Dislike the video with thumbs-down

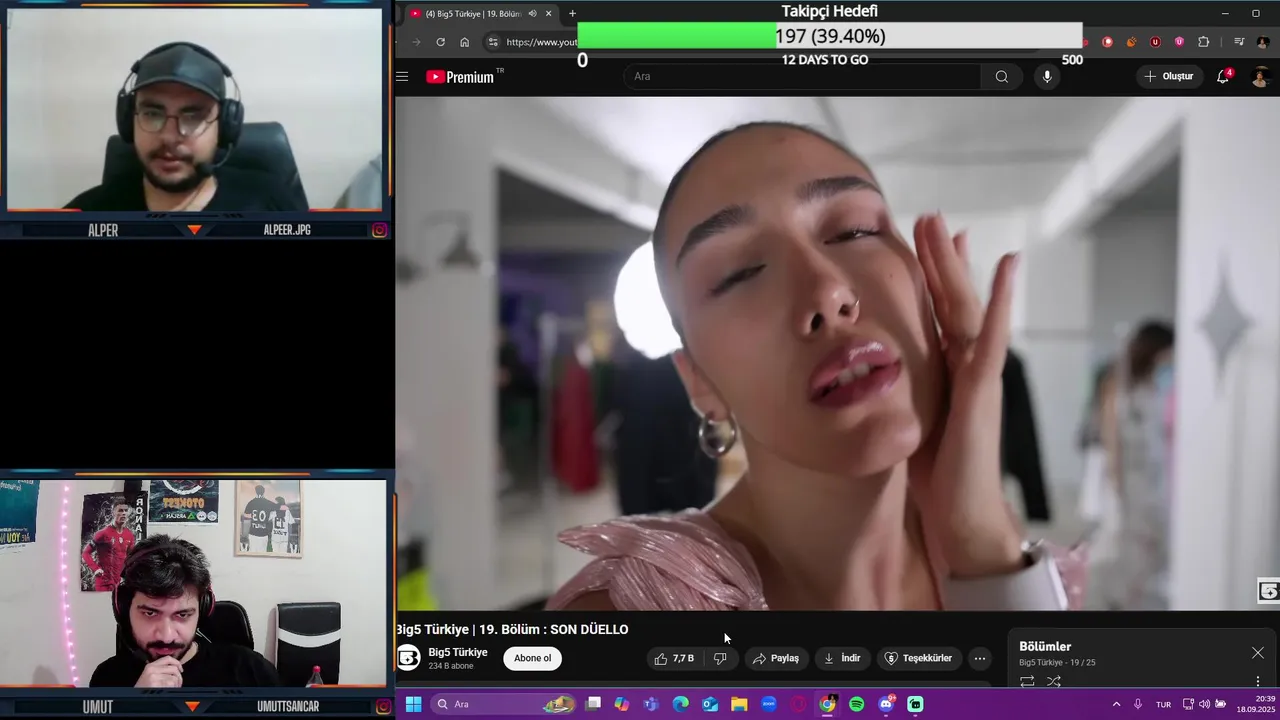pyautogui.click(x=720, y=658)
